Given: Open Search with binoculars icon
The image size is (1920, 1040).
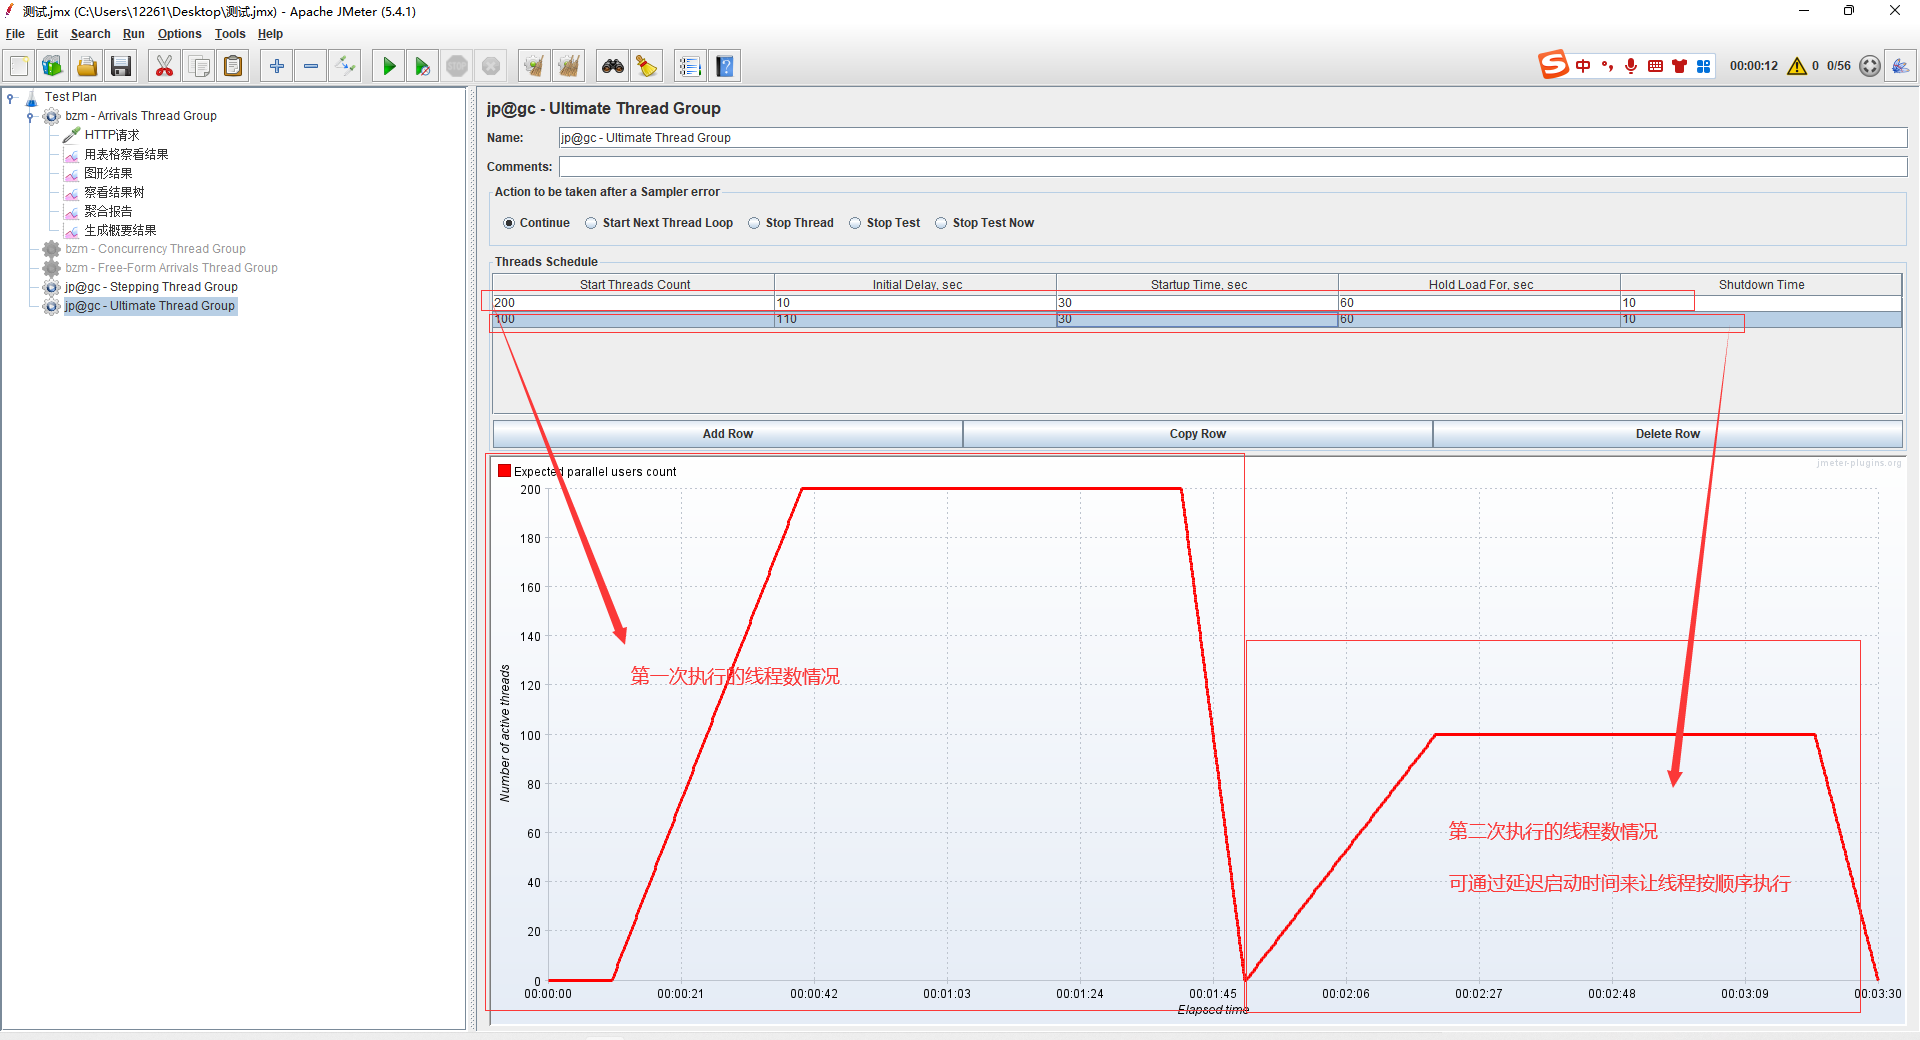Looking at the screenshot, I should (612, 66).
